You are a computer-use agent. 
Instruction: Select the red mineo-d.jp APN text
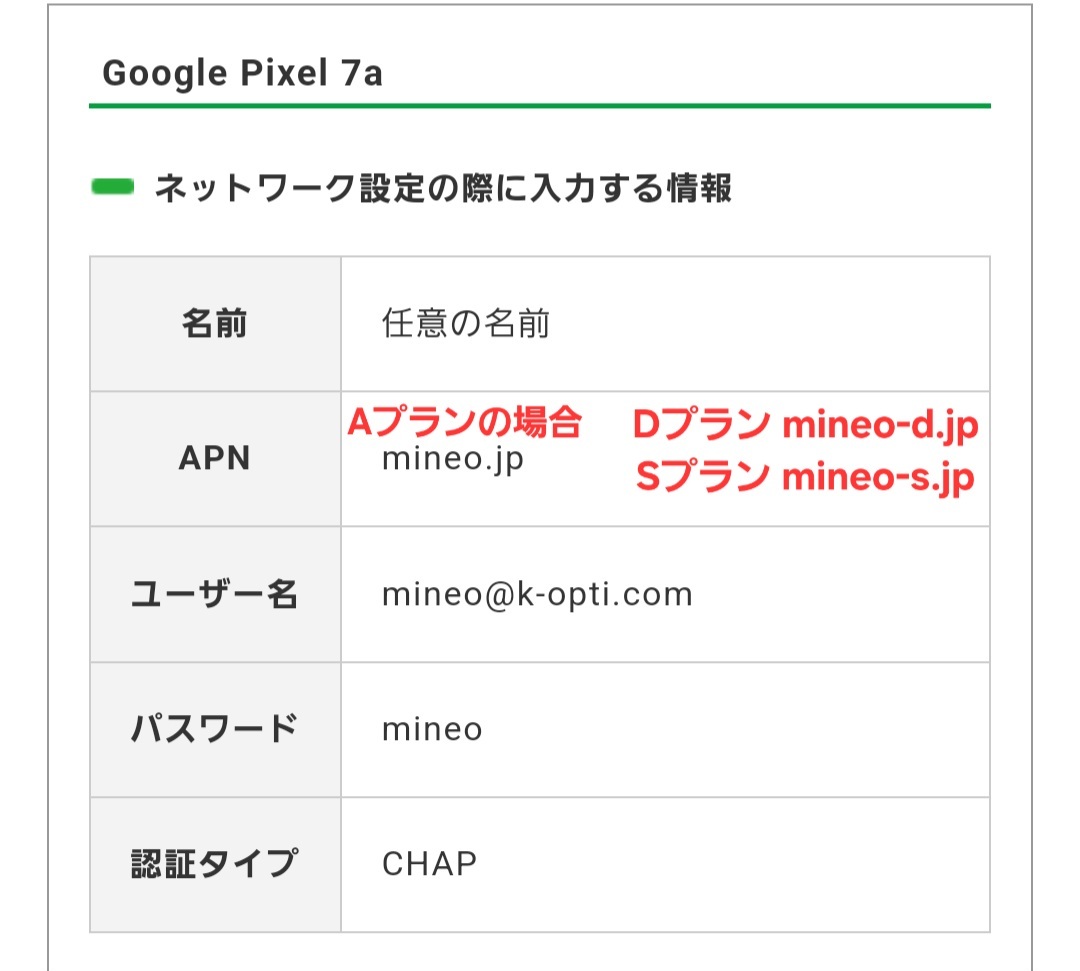pos(879,426)
